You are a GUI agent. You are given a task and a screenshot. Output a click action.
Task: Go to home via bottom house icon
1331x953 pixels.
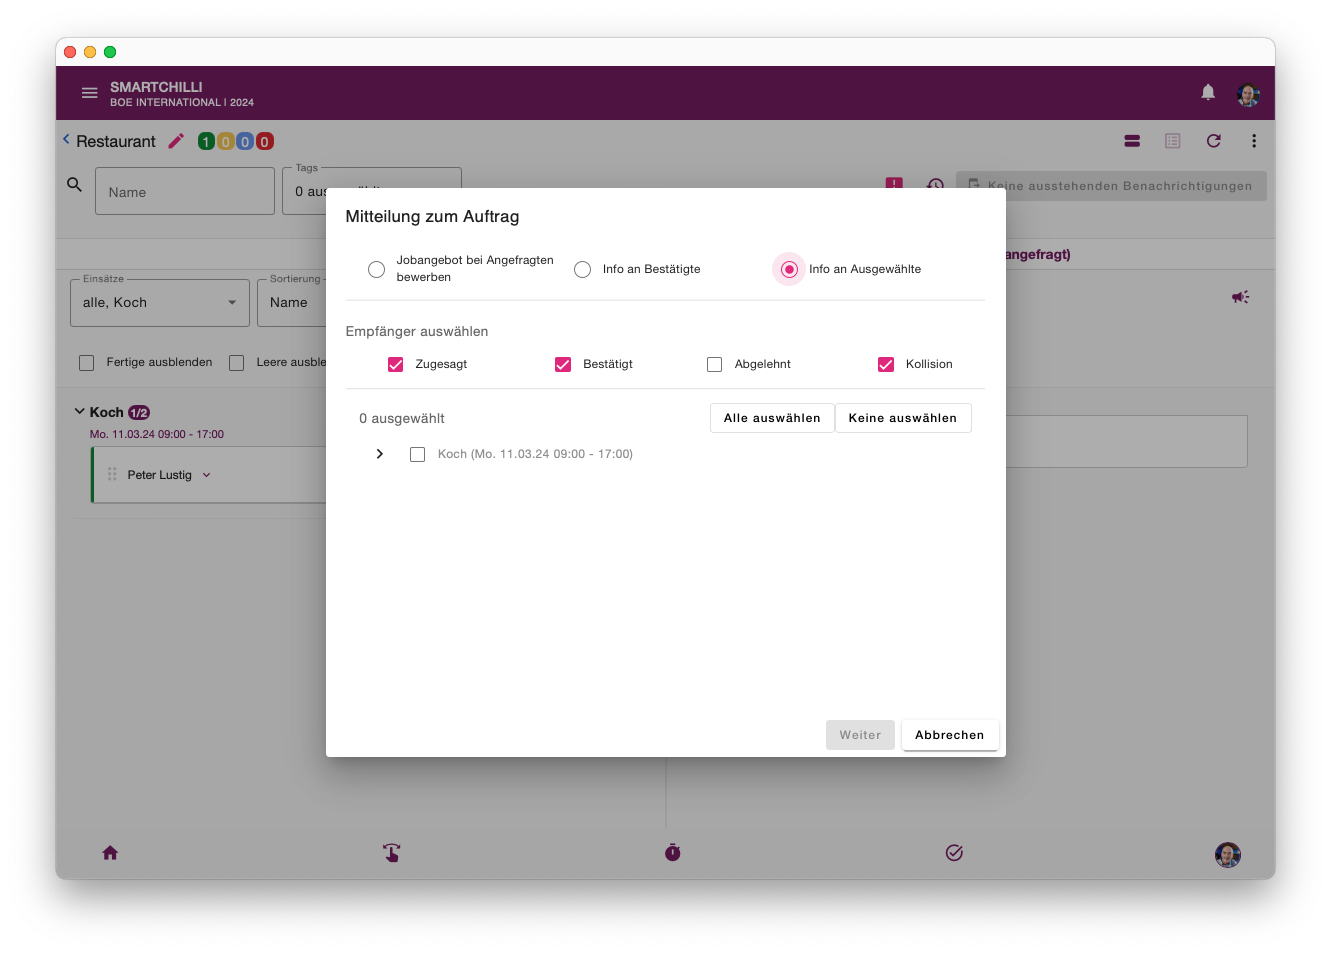110,853
